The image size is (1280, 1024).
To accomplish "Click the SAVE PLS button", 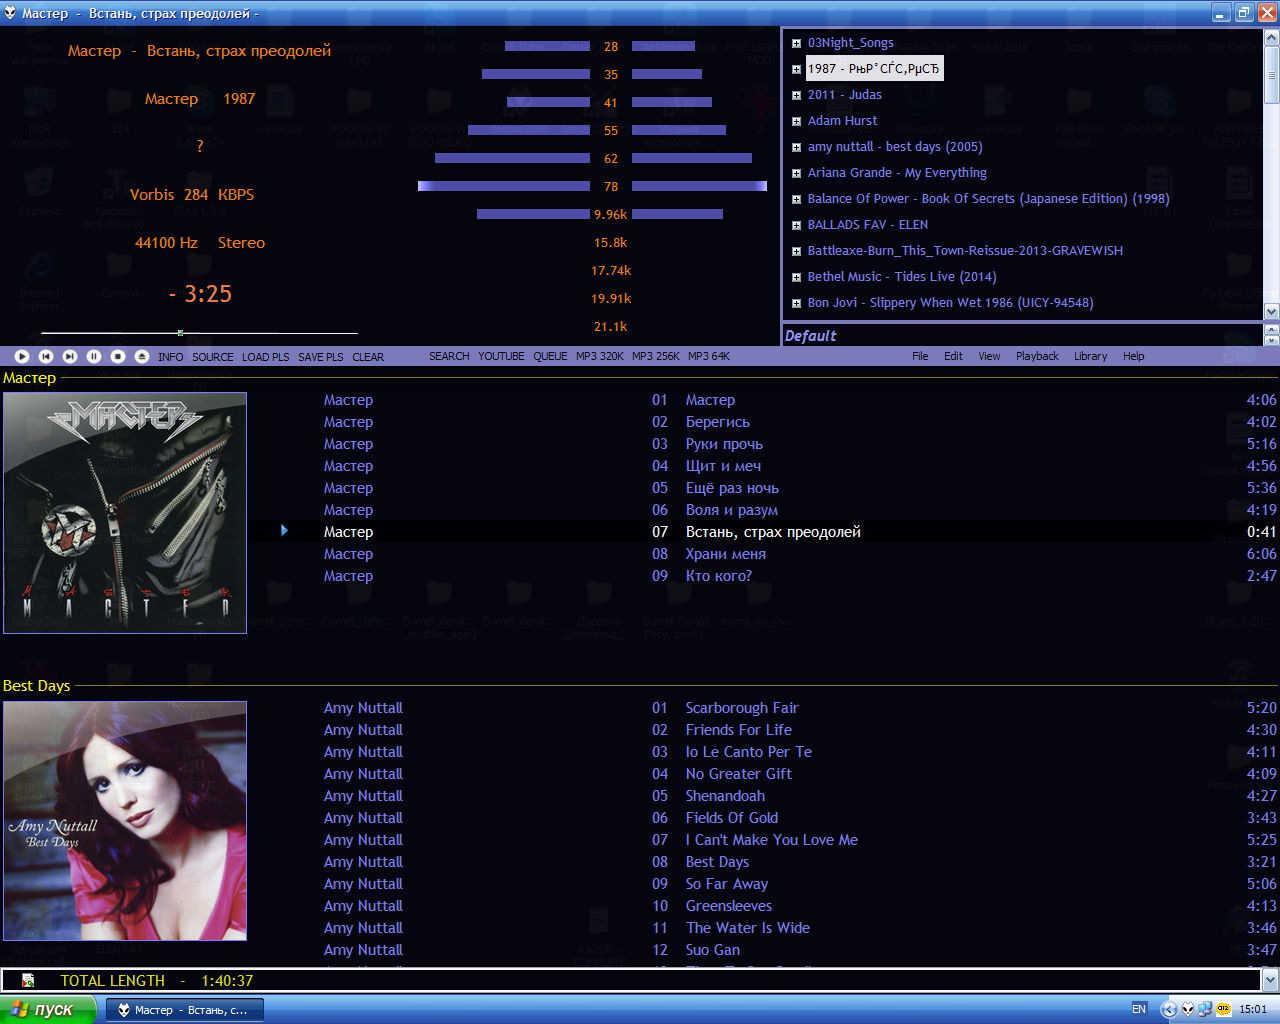I will [320, 357].
